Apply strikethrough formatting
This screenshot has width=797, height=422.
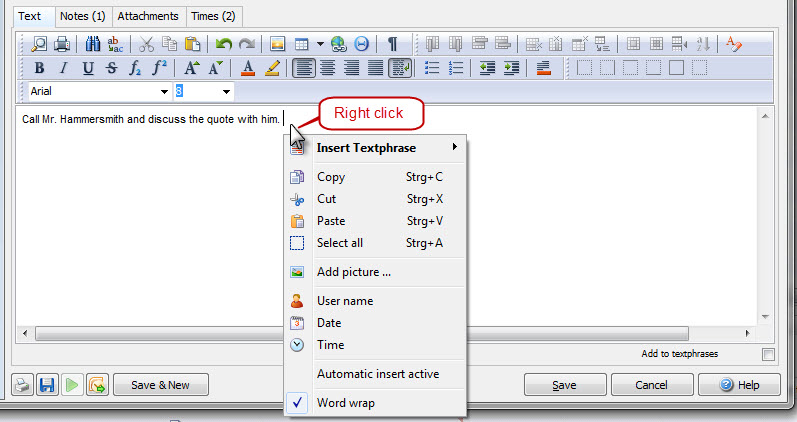(x=111, y=68)
